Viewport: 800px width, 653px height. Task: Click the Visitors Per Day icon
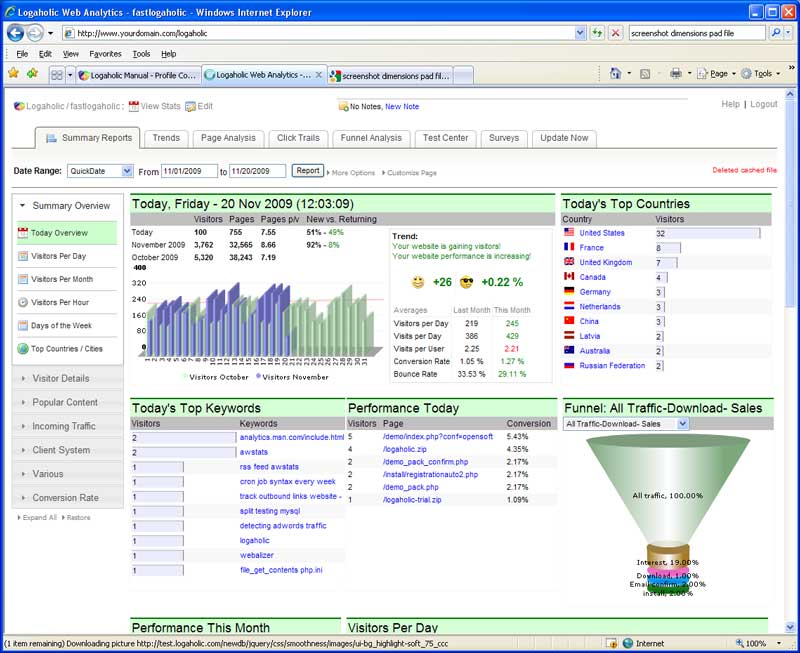[23, 256]
